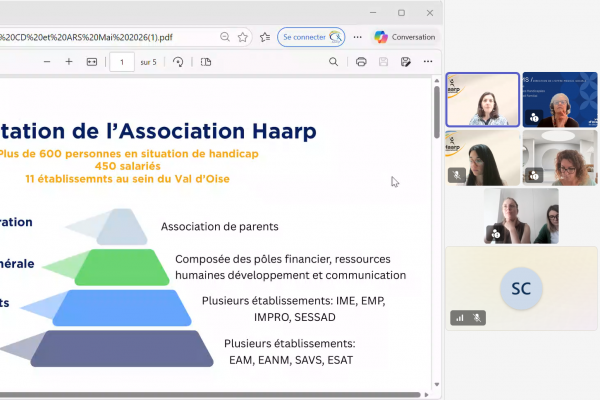Click the zoom out magnifier in address bar
The height and width of the screenshot is (400, 600).
[x=225, y=37]
